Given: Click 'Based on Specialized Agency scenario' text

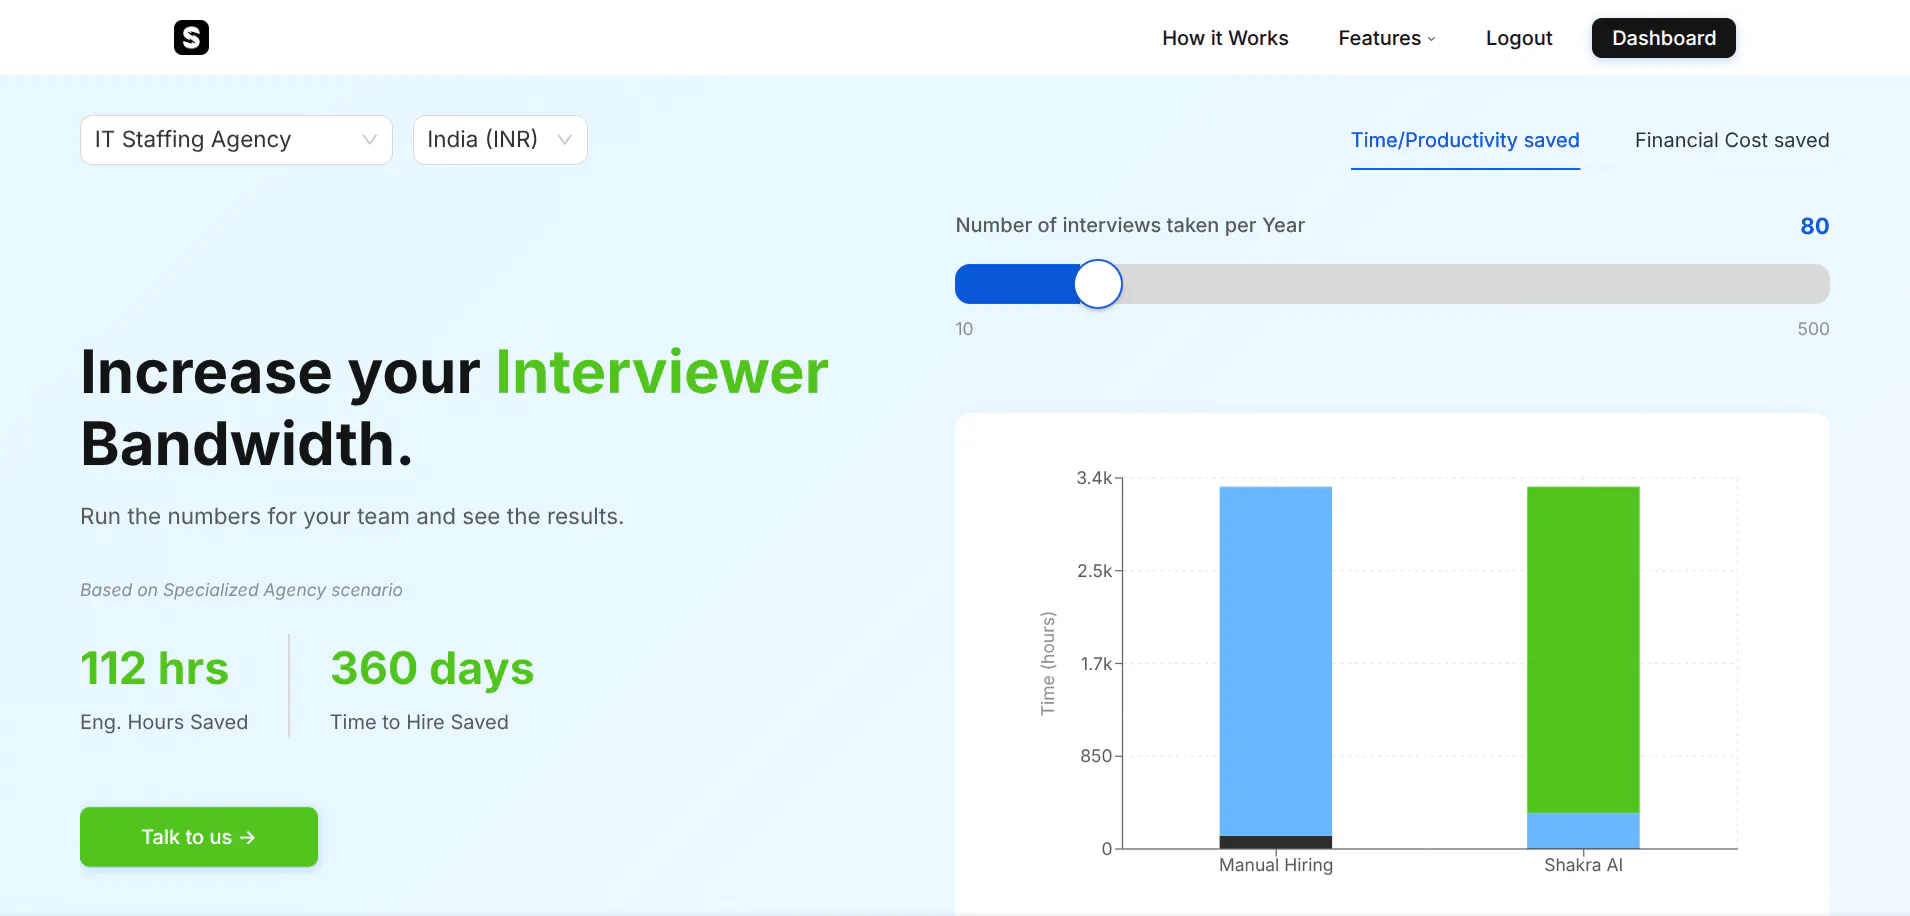Looking at the screenshot, I should click(x=241, y=590).
